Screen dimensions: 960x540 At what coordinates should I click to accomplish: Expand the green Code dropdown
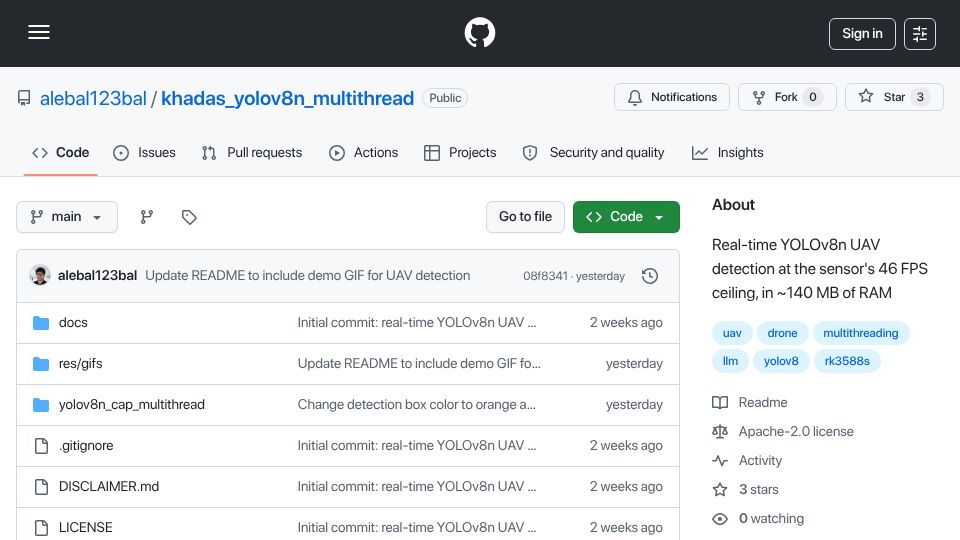(626, 217)
